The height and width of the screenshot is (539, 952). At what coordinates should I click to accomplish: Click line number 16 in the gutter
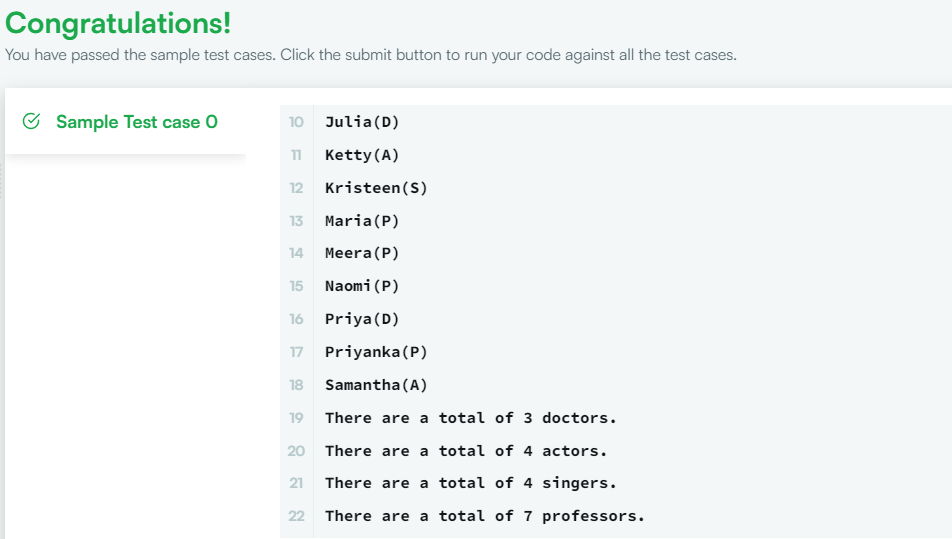point(296,319)
